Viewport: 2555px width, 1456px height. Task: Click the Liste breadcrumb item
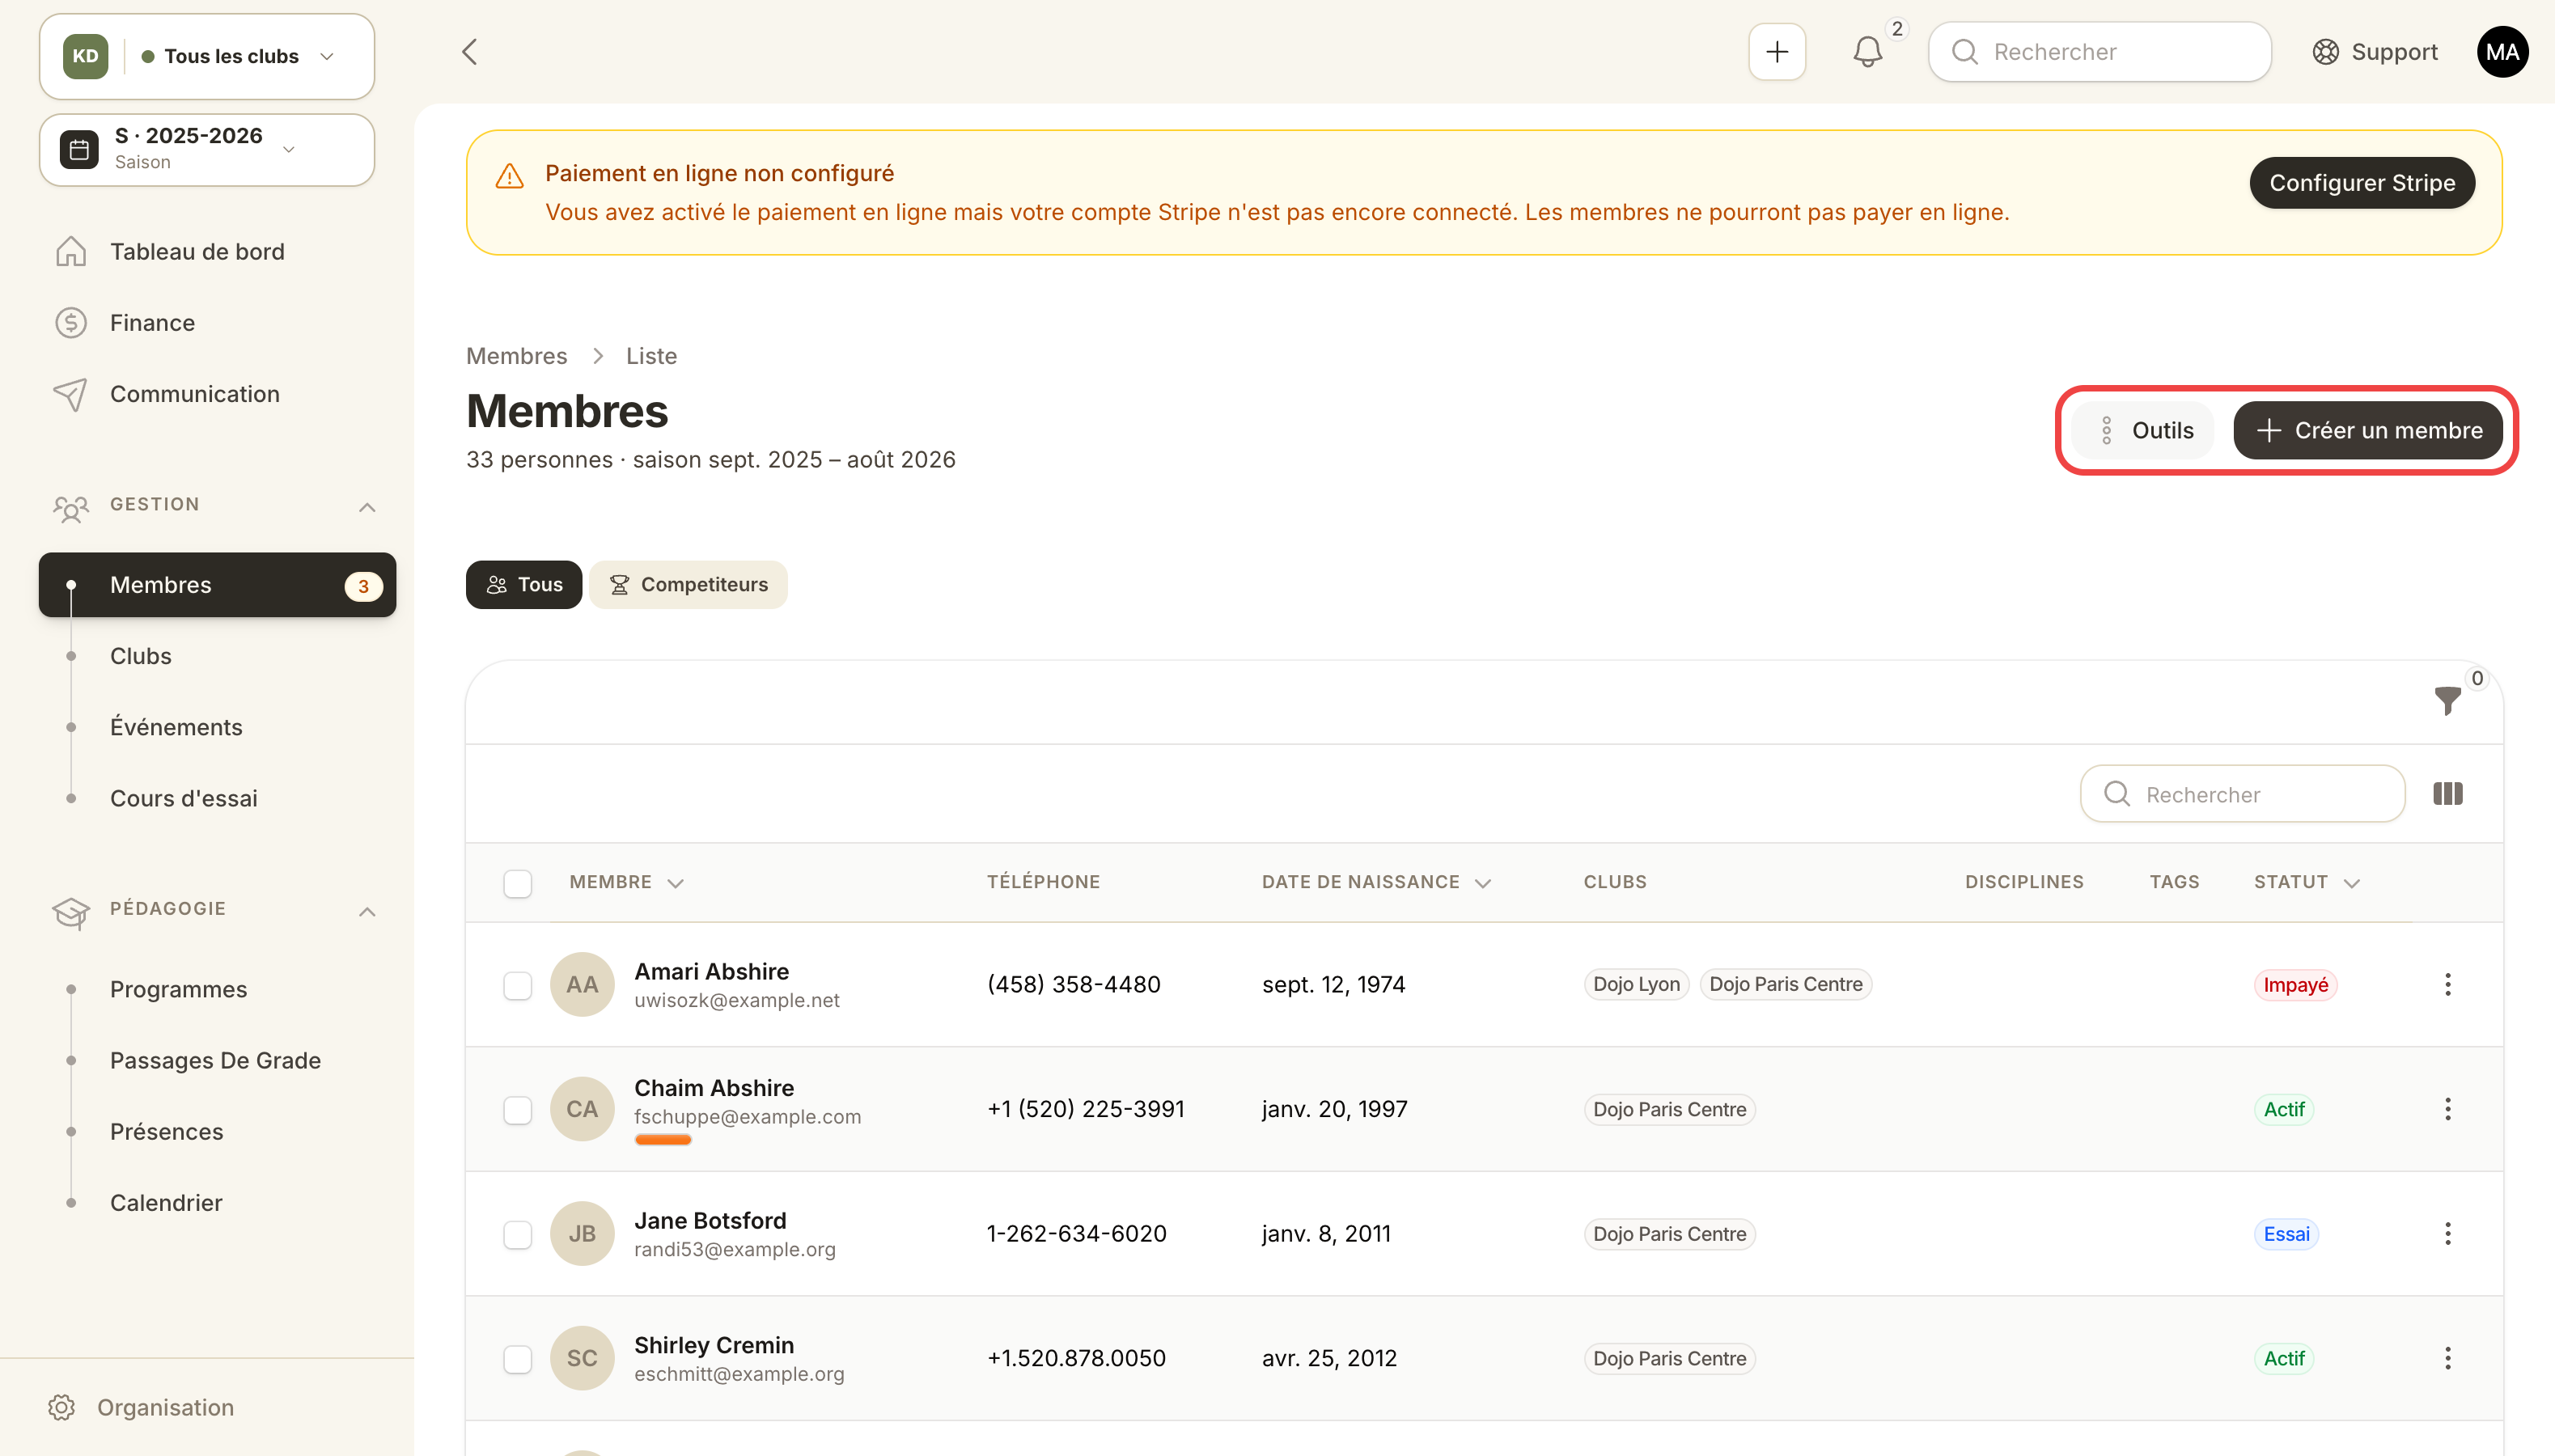click(651, 356)
